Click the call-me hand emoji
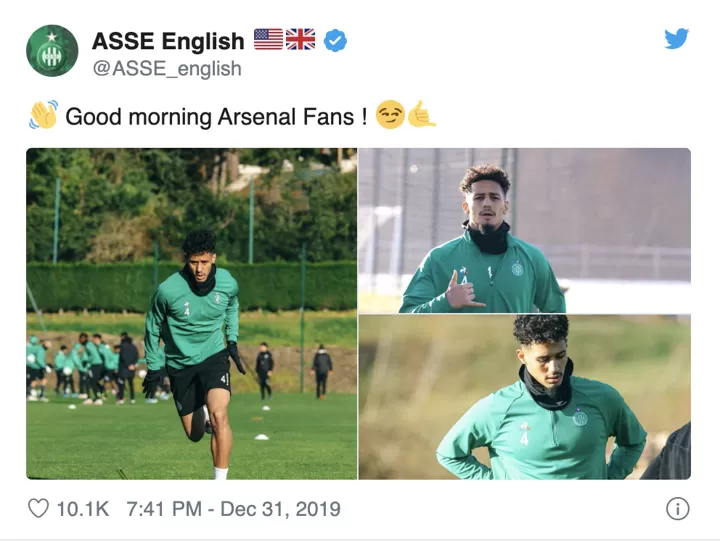The height and width of the screenshot is (542, 720). click(x=421, y=114)
